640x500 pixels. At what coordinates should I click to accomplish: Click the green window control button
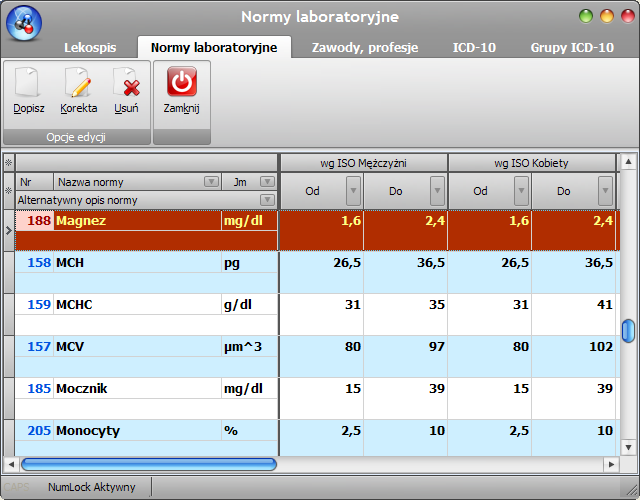point(586,16)
